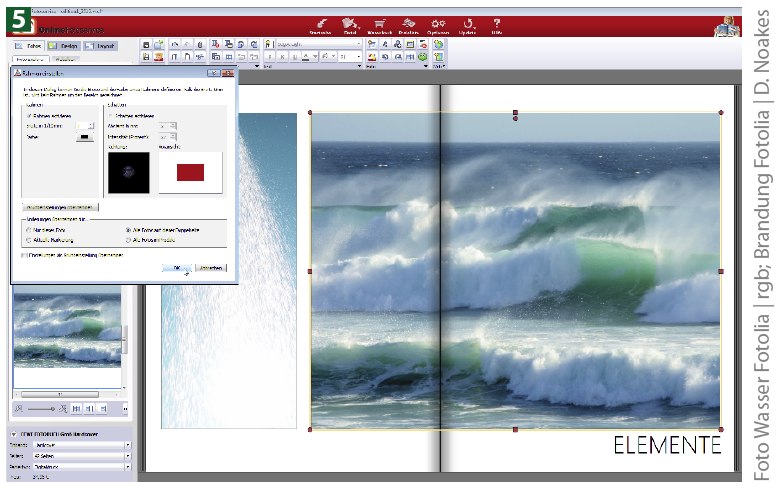The height and width of the screenshot is (490, 777).
Task: Click the zoom in magnifier icon
Action: click(x=63, y=409)
